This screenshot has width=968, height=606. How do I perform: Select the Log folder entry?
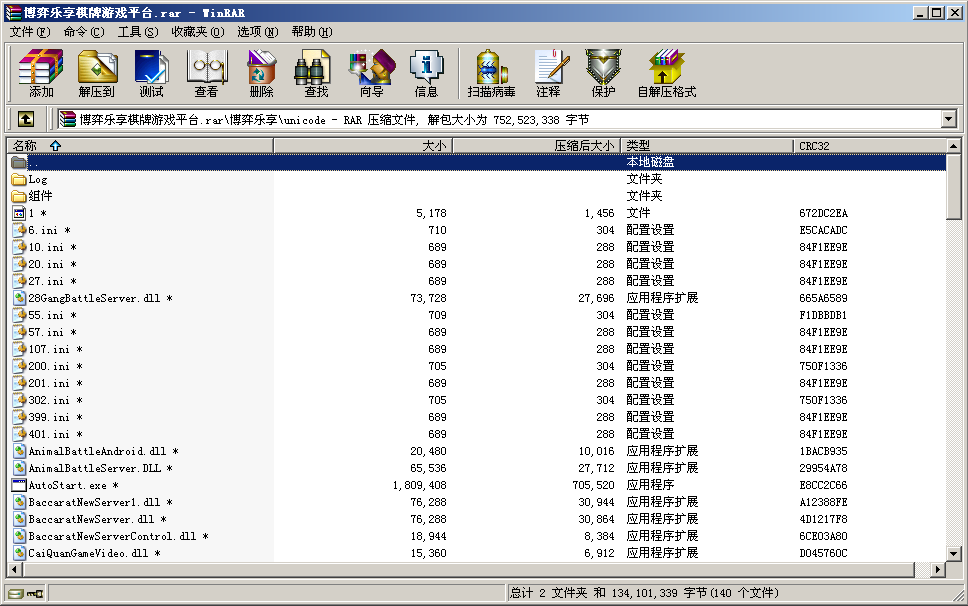point(38,179)
